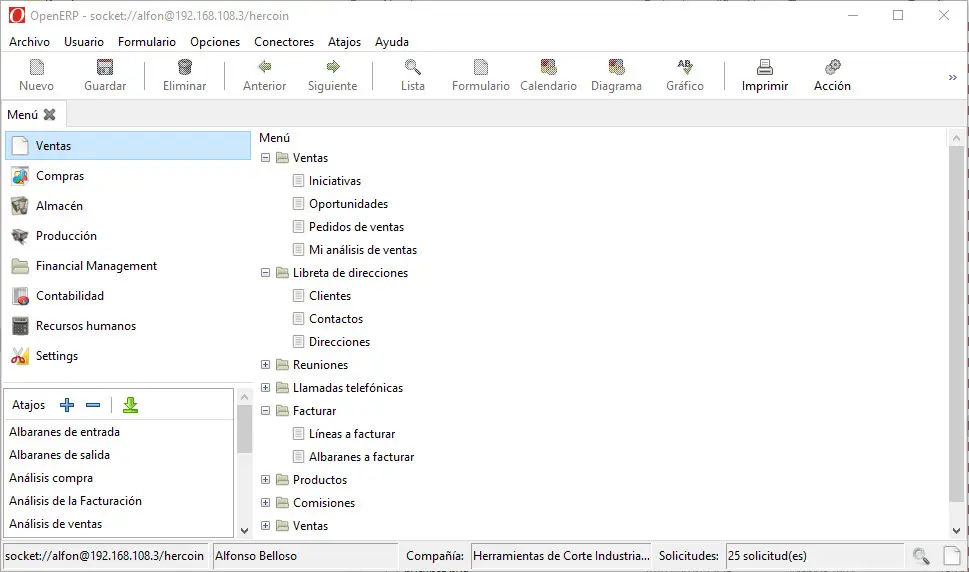The width and height of the screenshot is (969, 572).
Task: Show more toolbar items chevron
Action: [952, 77]
